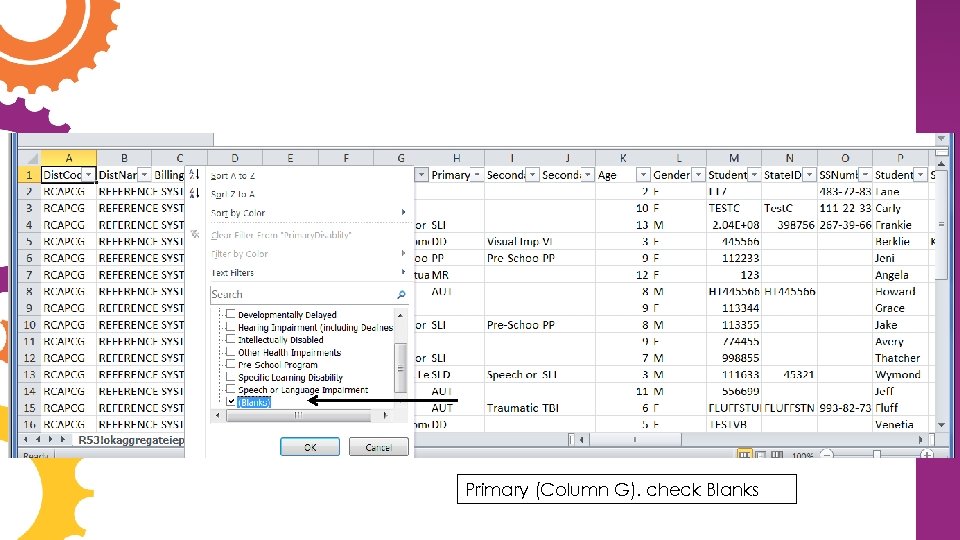Image resolution: width=960 pixels, height=540 pixels.
Task: Expand the Text Filters submenu arrow
Action: point(403,272)
